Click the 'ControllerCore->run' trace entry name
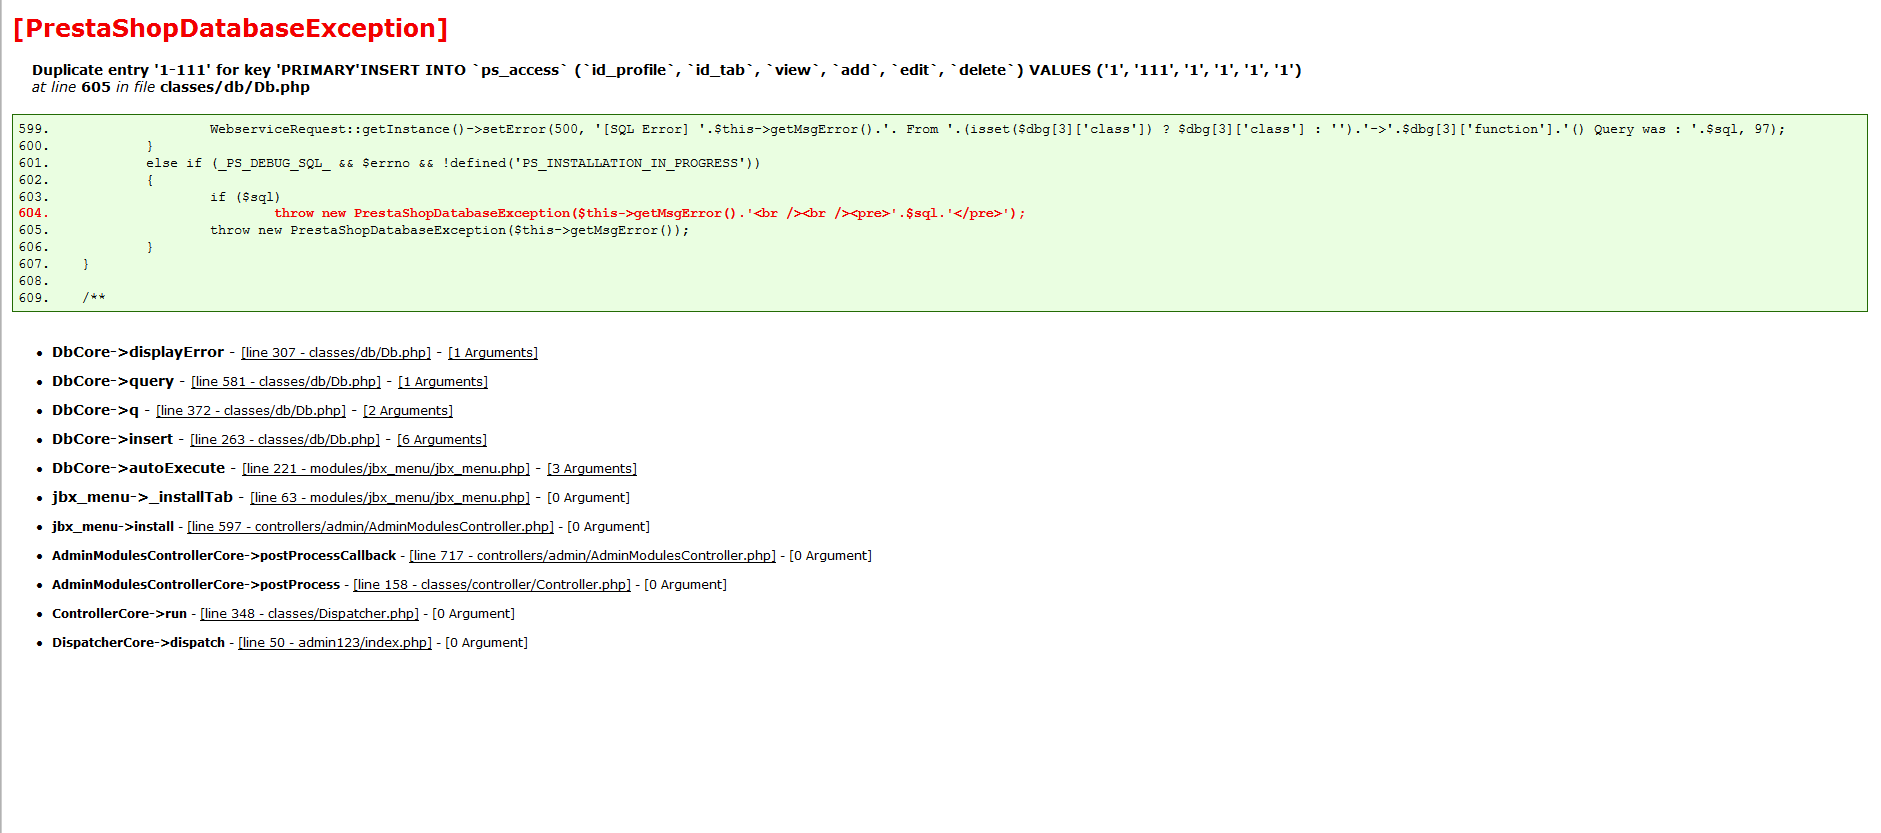1881x833 pixels. coord(119,614)
